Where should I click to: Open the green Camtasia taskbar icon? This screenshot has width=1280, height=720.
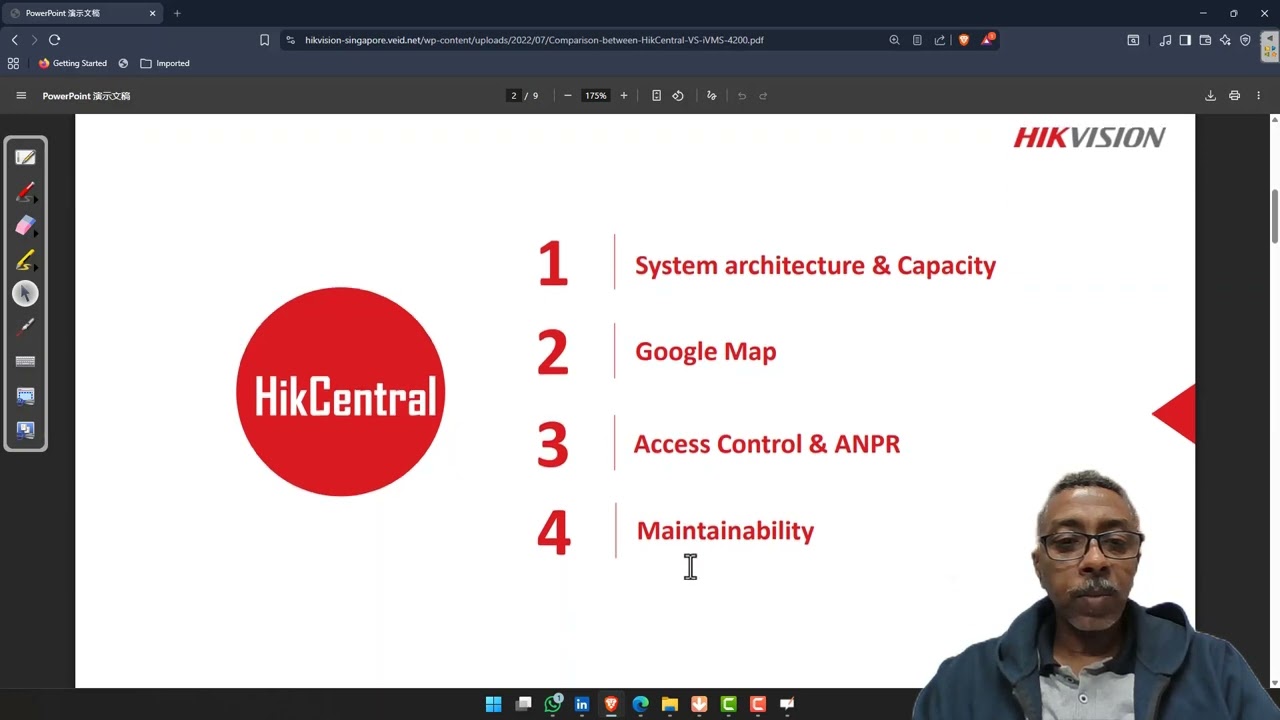tap(729, 704)
